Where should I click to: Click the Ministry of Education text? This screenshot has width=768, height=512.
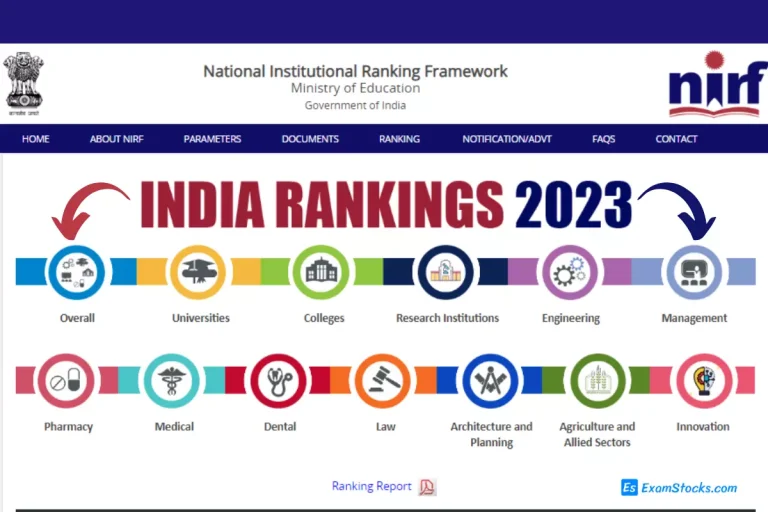[x=355, y=88]
